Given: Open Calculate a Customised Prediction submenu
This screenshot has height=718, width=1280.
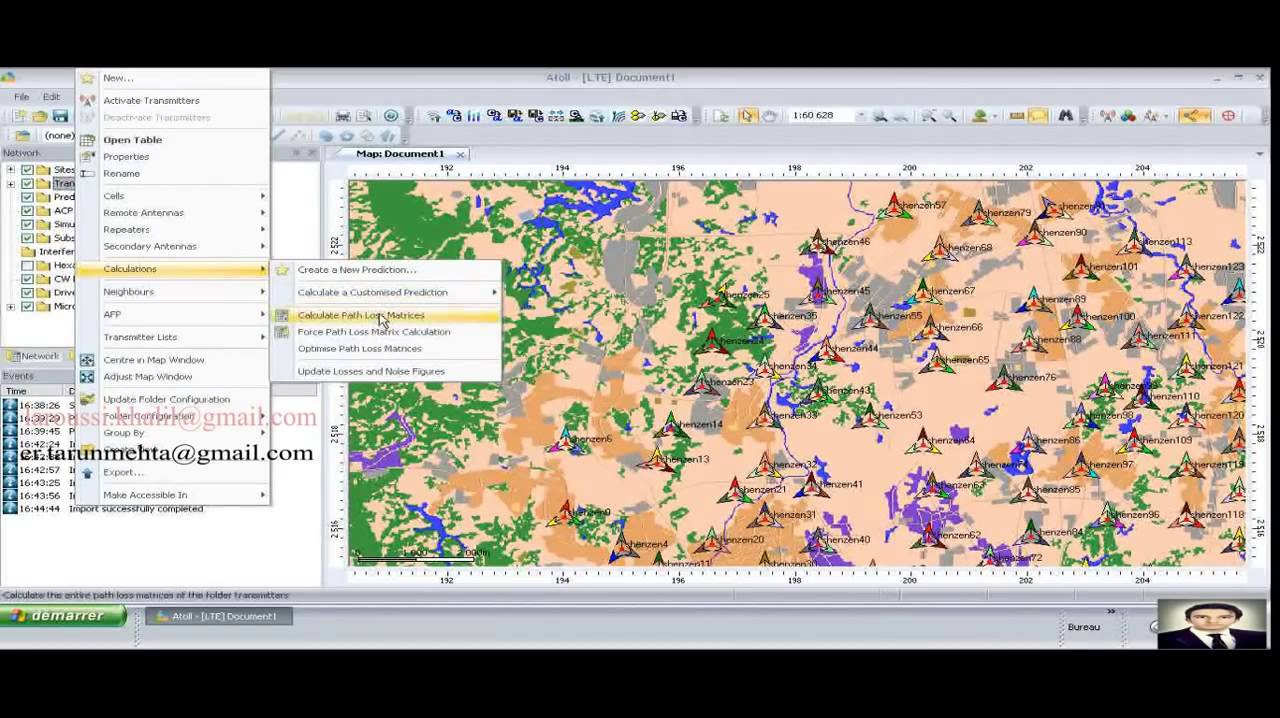Looking at the screenshot, I should 385,293.
